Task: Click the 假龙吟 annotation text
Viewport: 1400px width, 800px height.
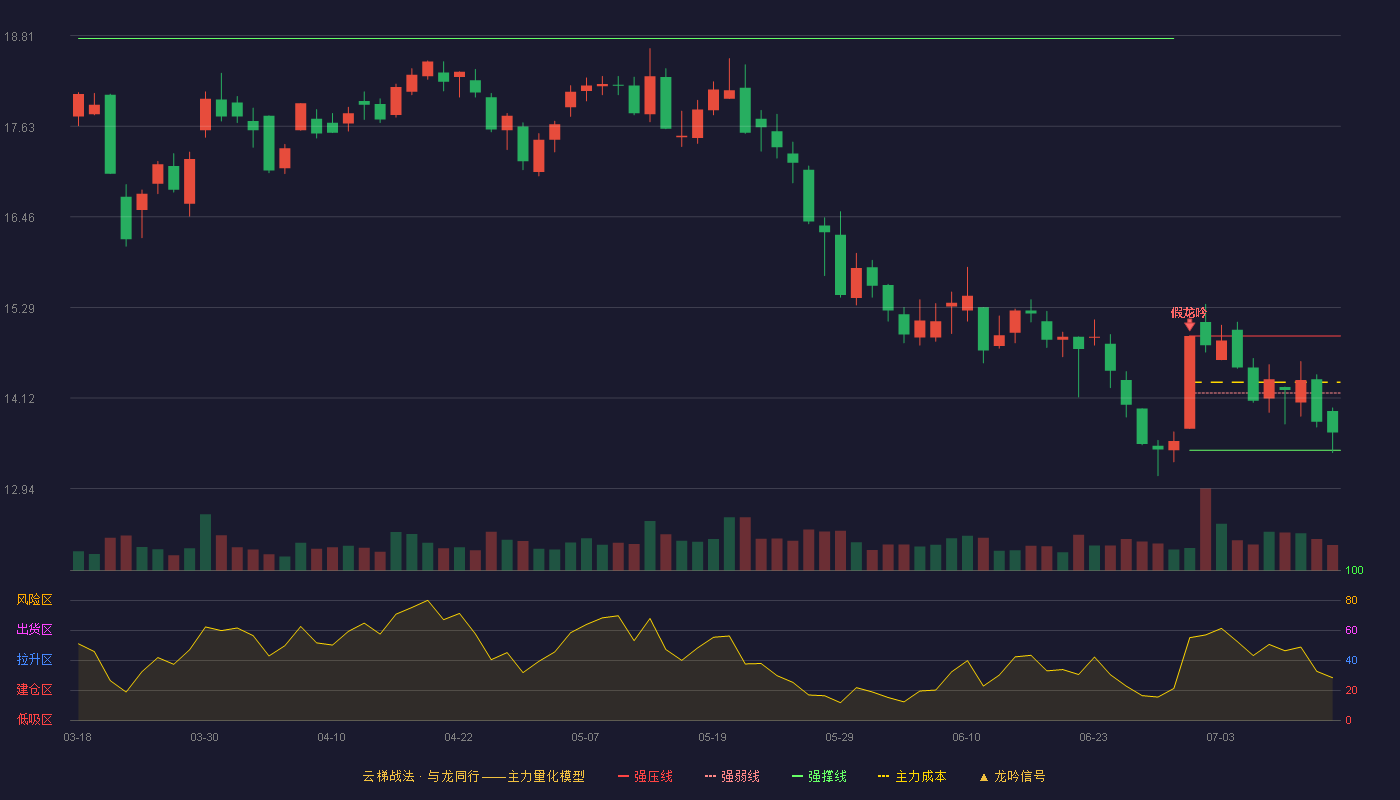Action: 1189,312
